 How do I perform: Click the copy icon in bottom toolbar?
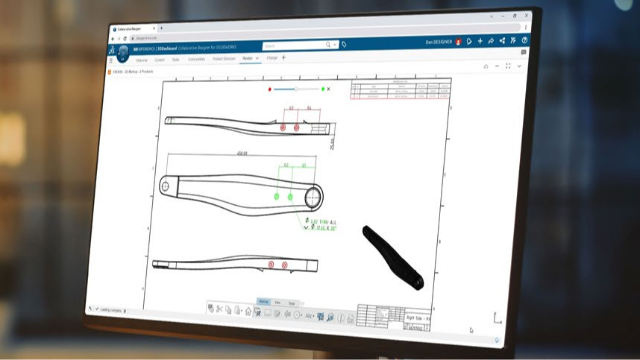click(228, 310)
